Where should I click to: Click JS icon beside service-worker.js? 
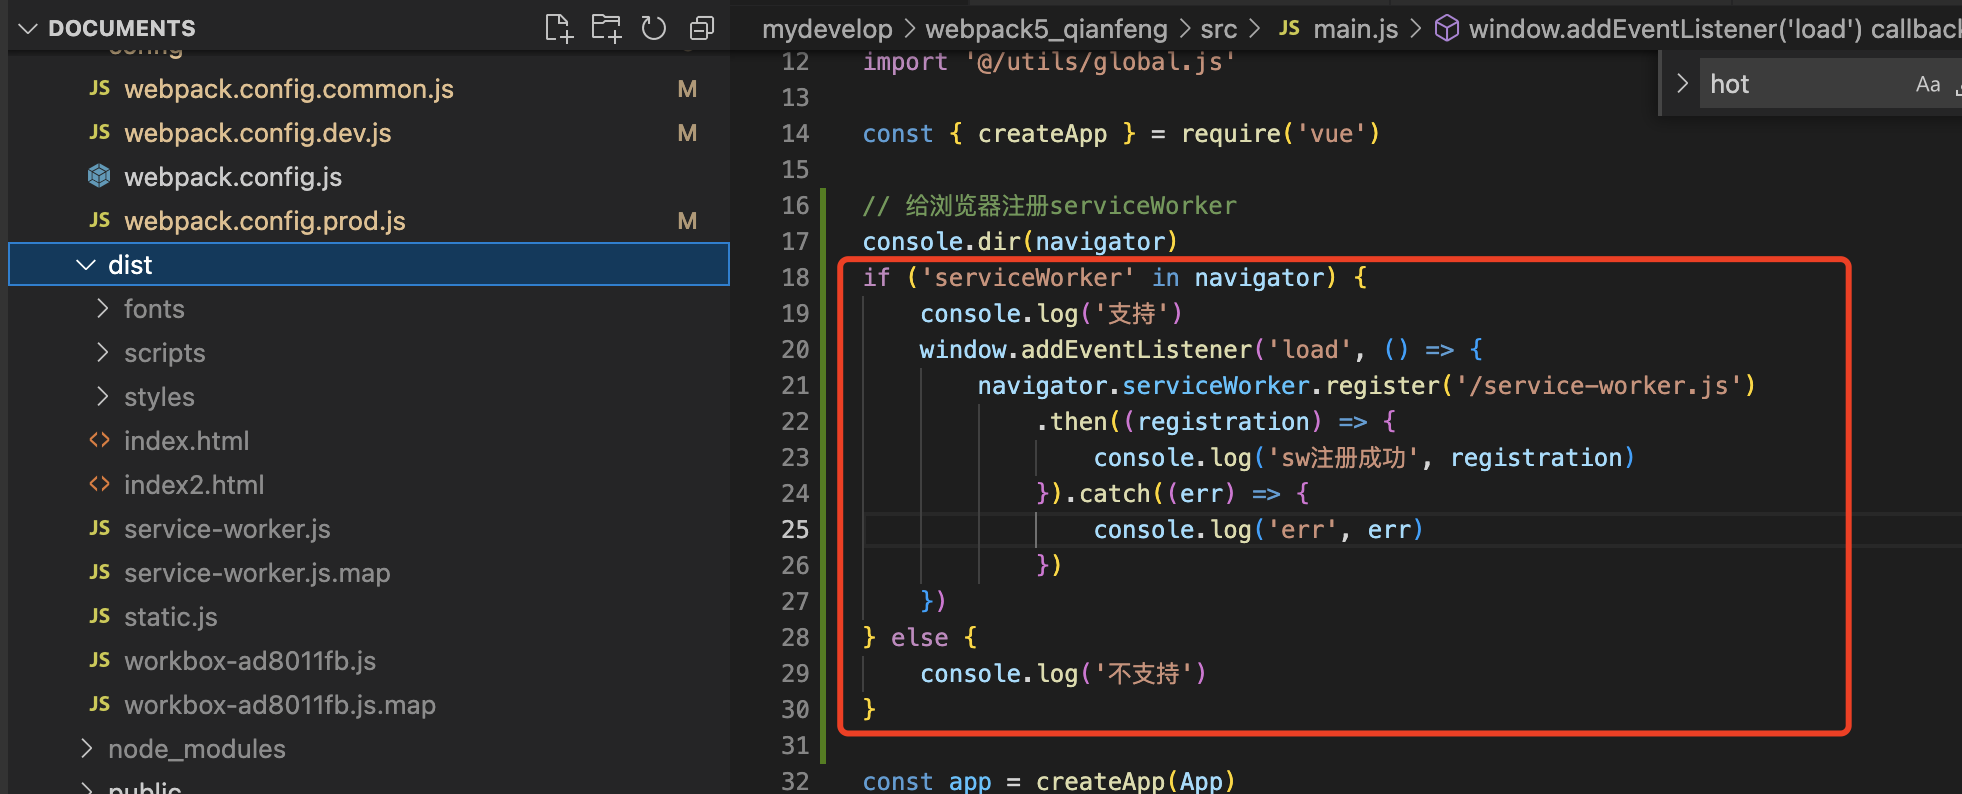[x=99, y=528]
